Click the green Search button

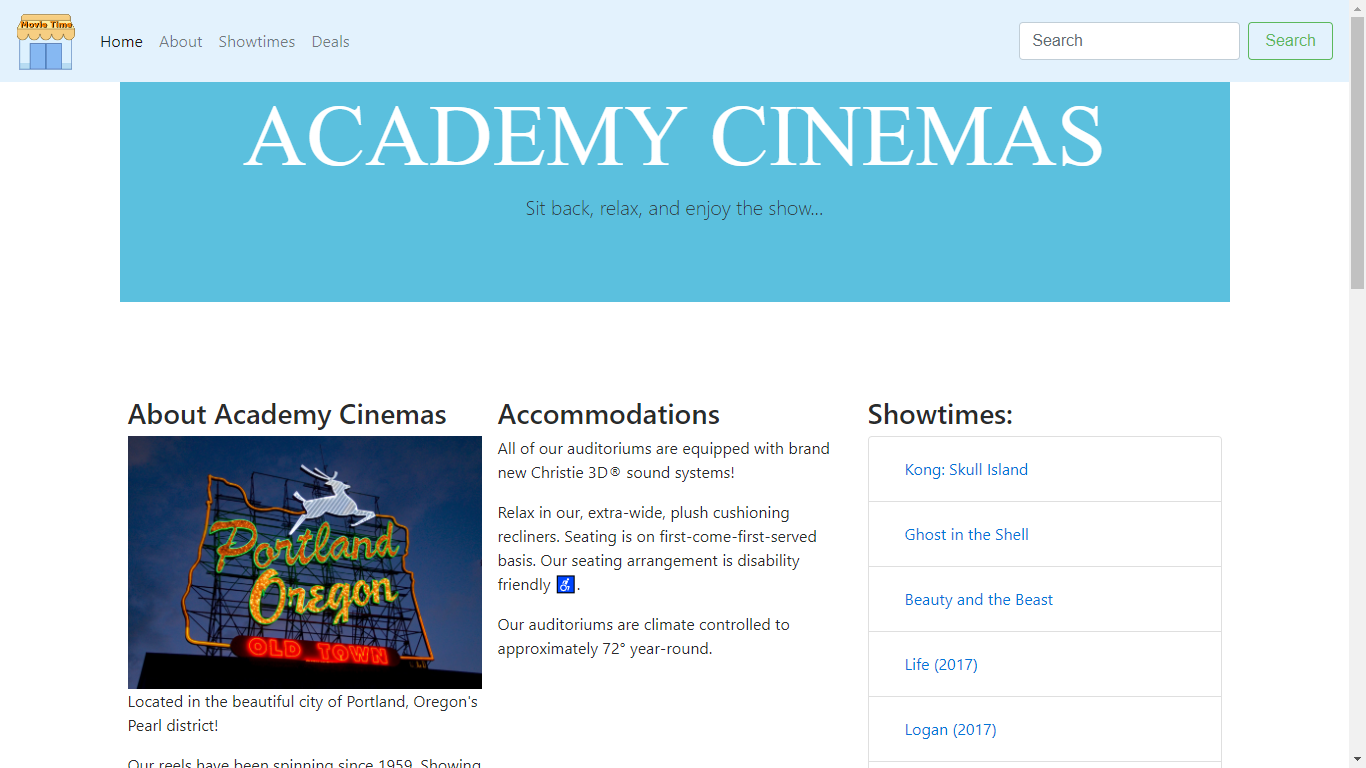coord(1290,41)
